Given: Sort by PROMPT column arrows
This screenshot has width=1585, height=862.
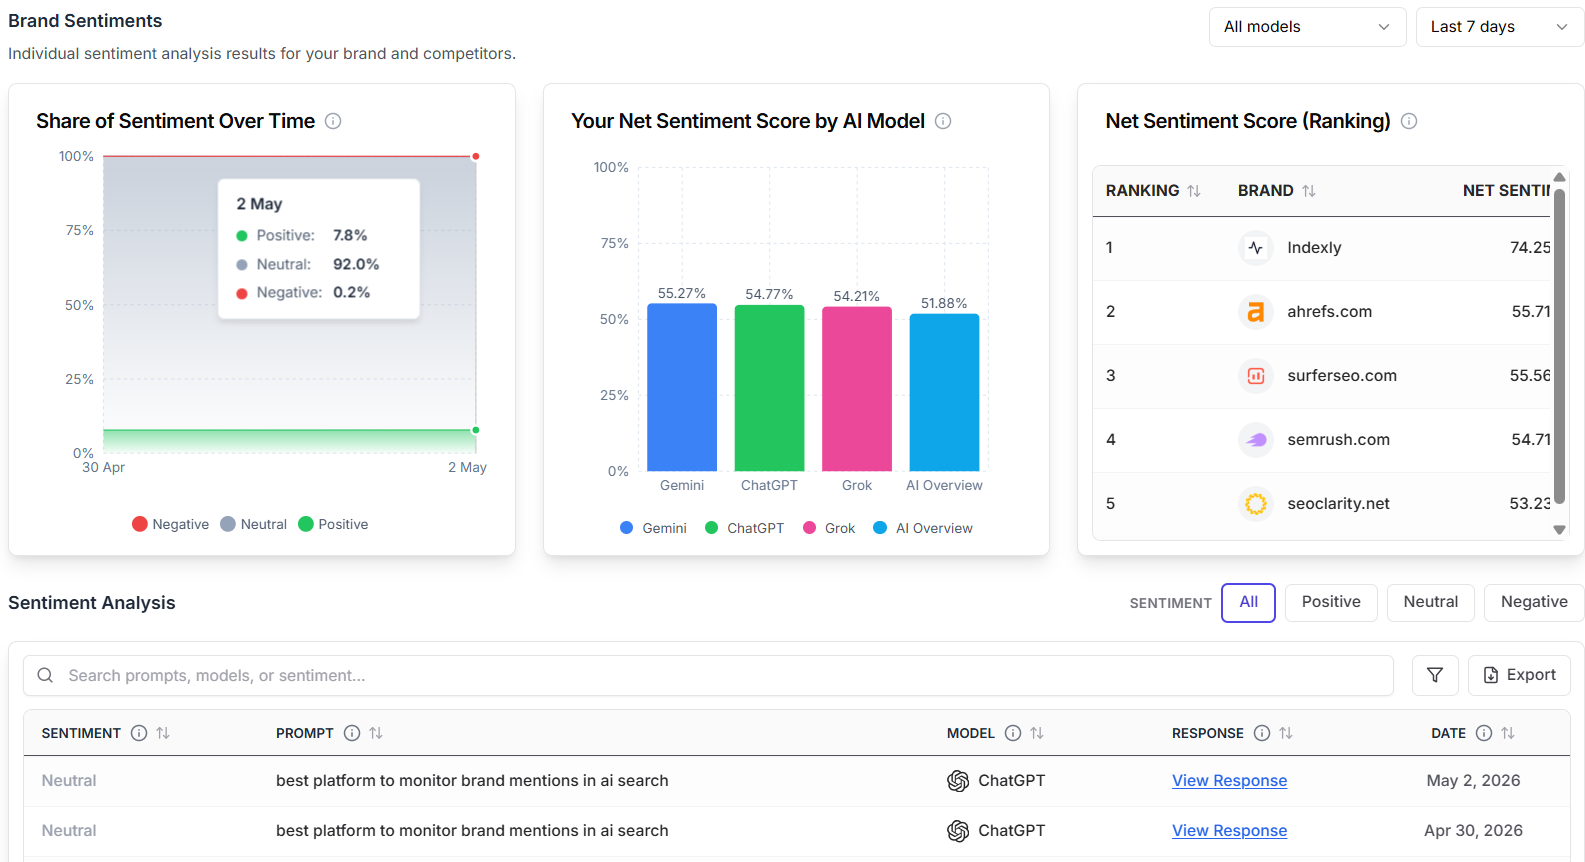Looking at the screenshot, I should 376,733.
